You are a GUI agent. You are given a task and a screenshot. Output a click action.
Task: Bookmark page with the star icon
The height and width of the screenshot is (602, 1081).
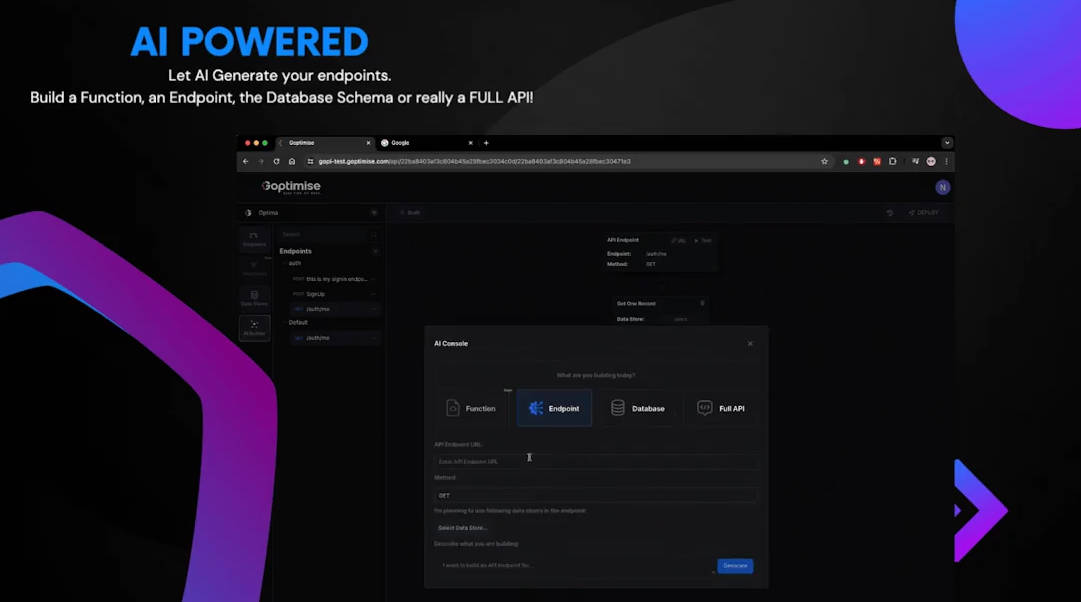[x=824, y=161]
